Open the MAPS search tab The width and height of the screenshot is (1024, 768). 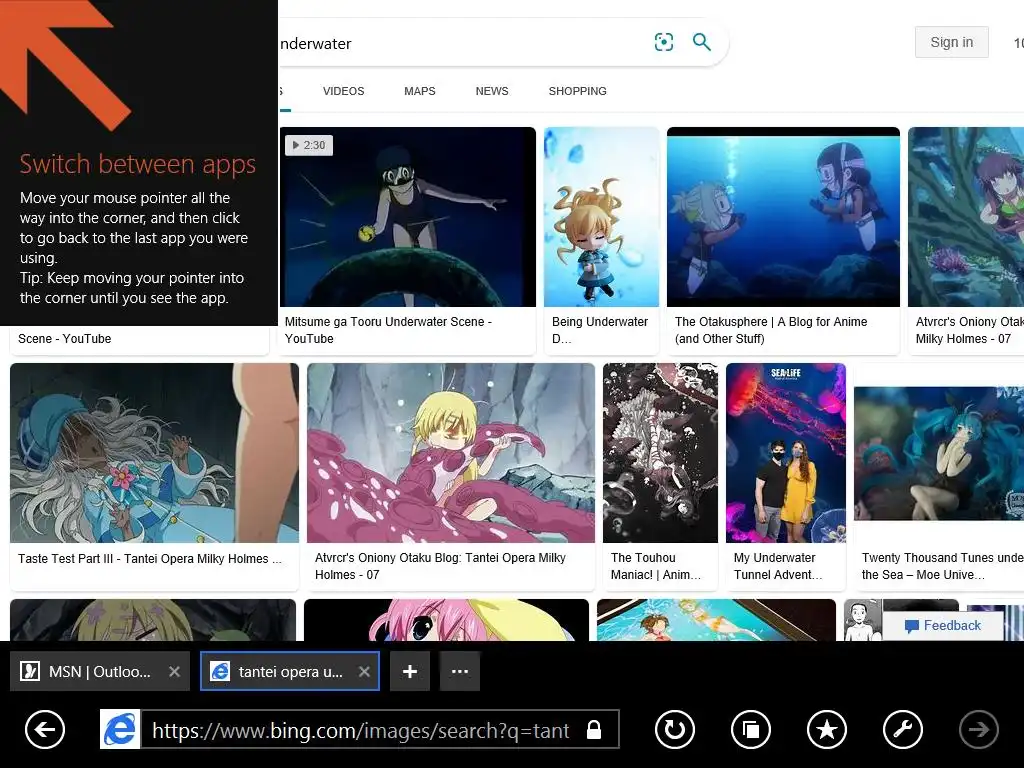coord(420,91)
